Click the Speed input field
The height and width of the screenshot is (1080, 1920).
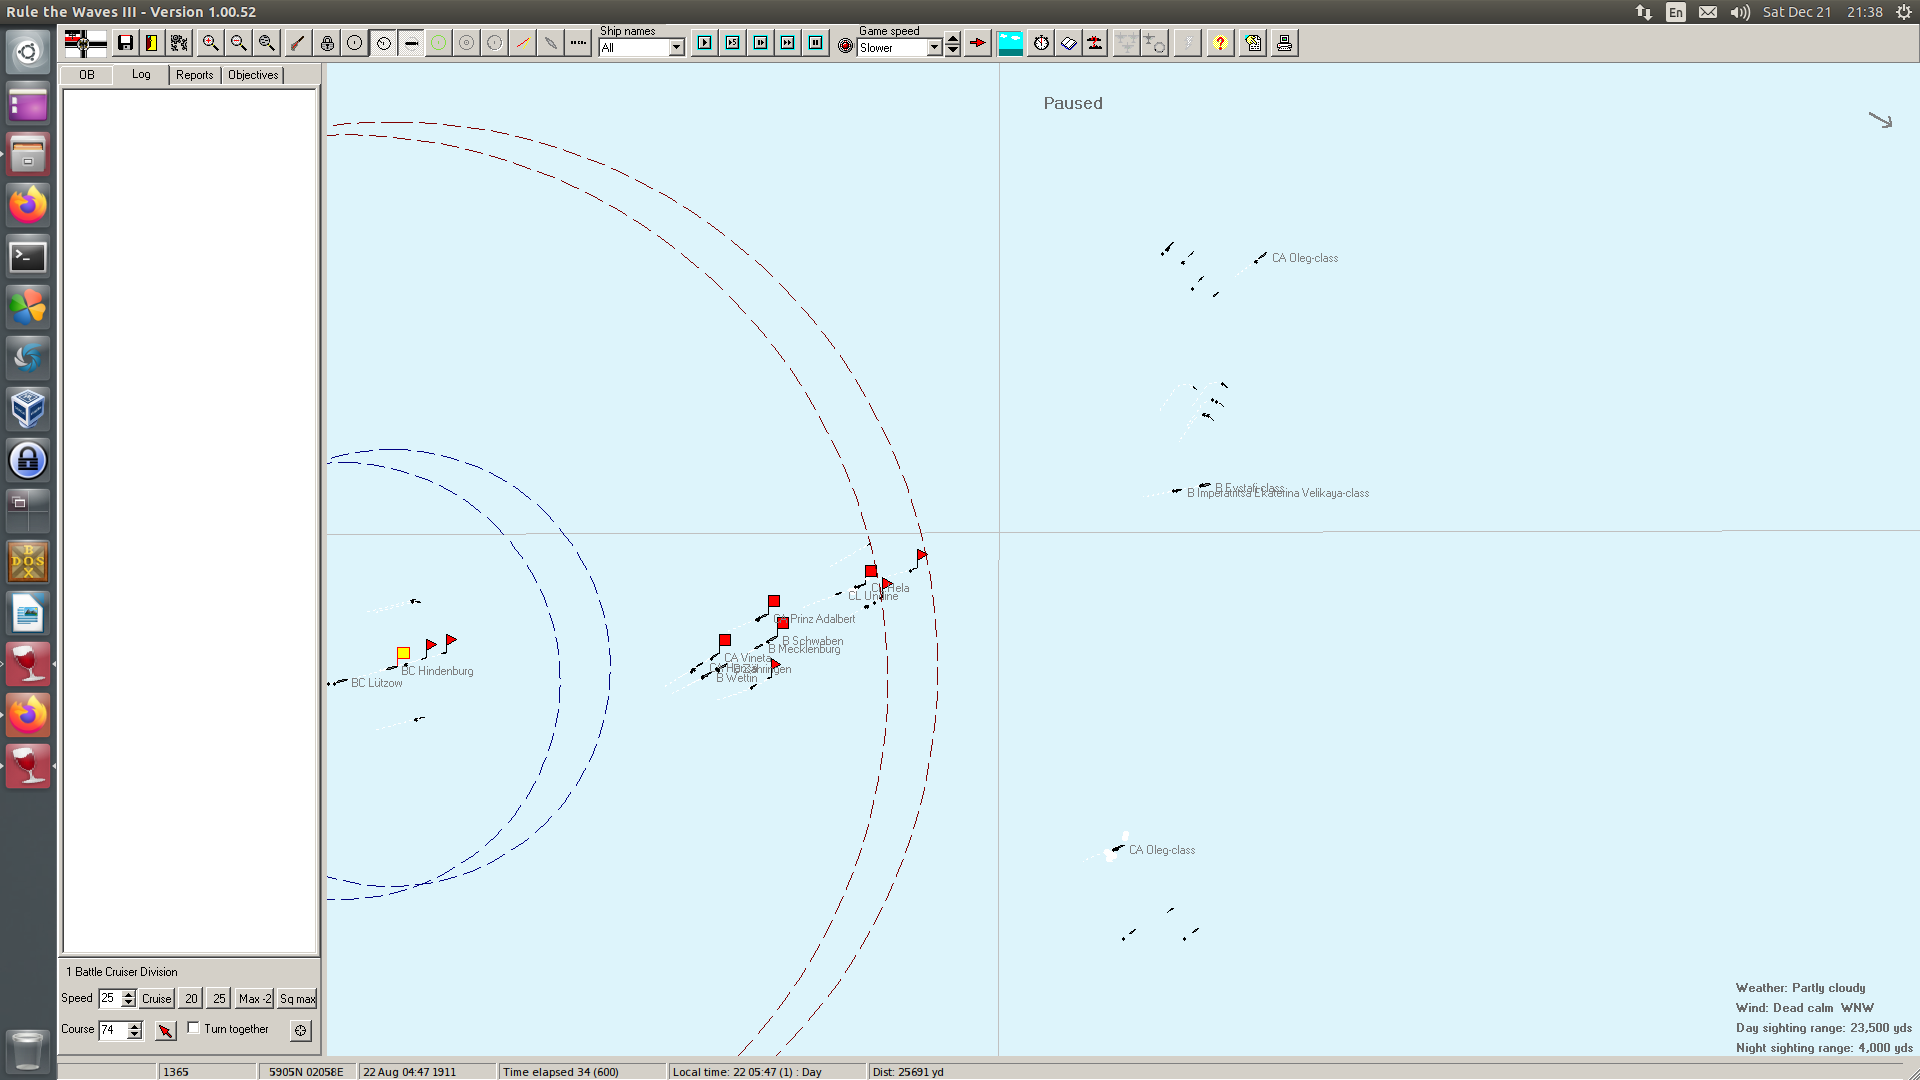(x=110, y=999)
